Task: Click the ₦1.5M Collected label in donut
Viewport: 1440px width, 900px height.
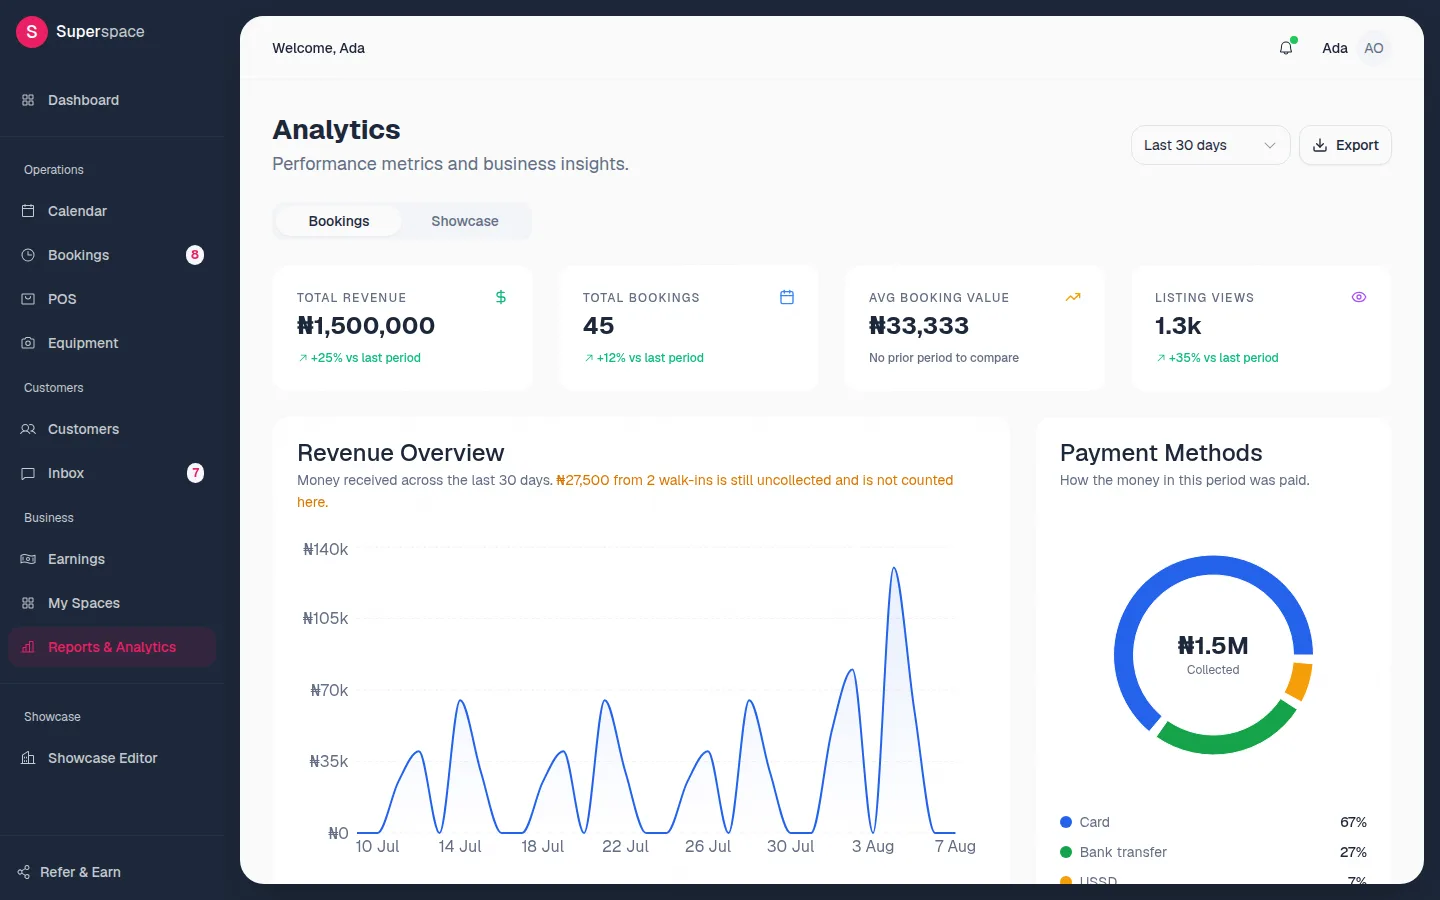Action: pyautogui.click(x=1213, y=655)
